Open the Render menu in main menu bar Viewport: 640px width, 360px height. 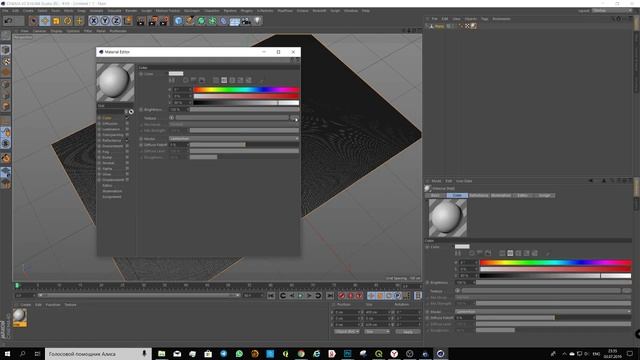point(131,11)
